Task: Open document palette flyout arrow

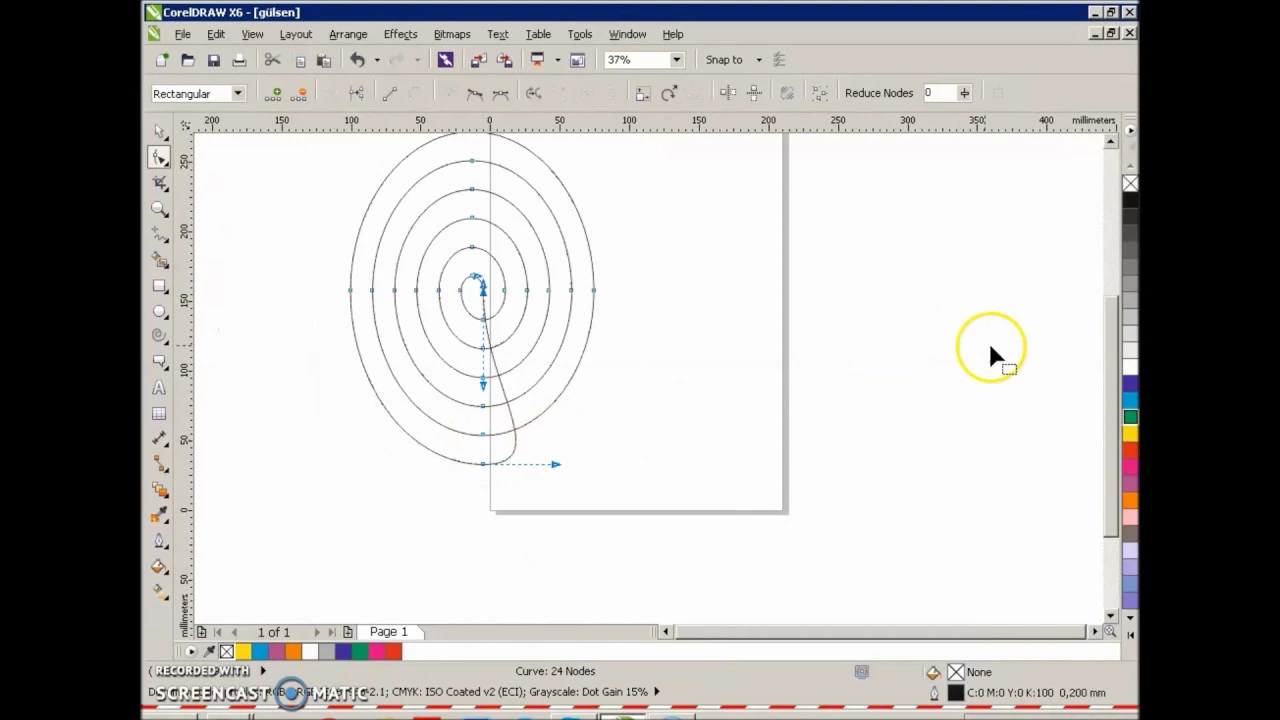Action: coord(191,652)
